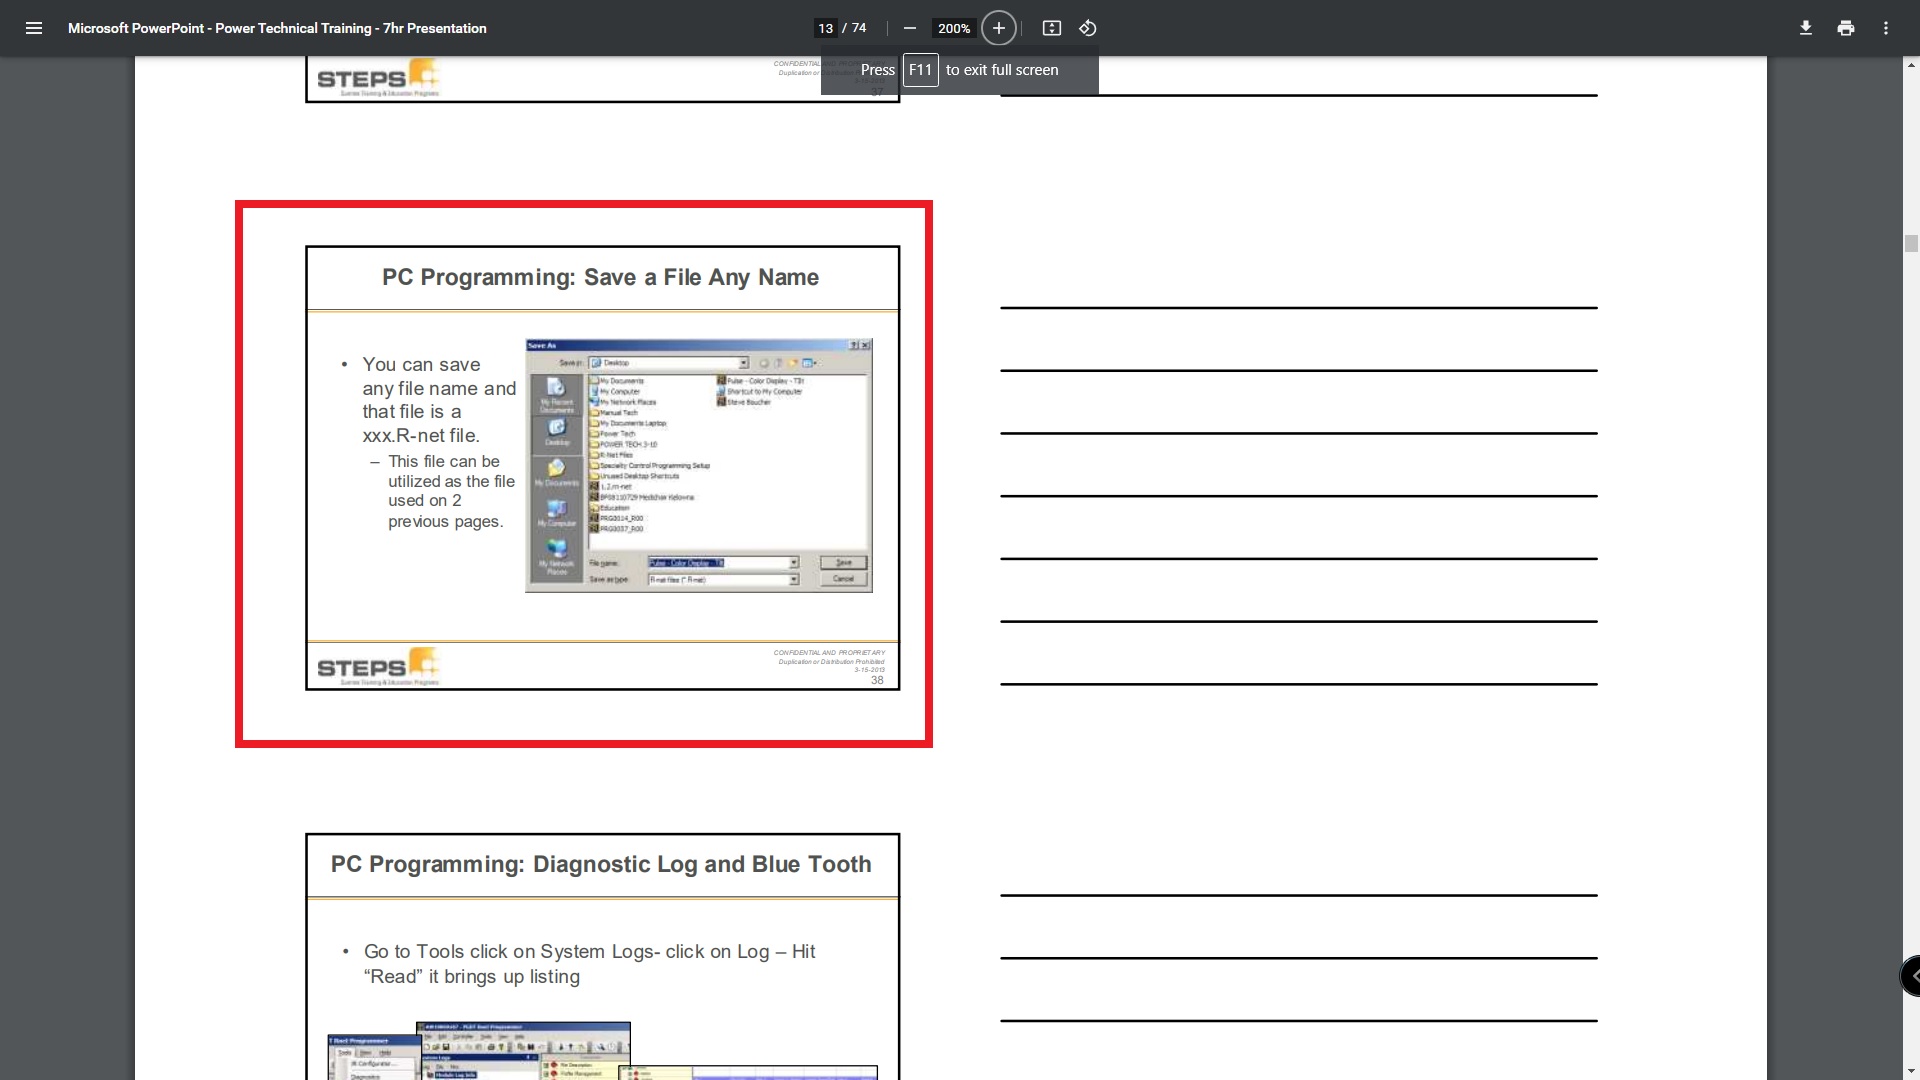Click the vertical scrollbar thumb

point(1911,243)
